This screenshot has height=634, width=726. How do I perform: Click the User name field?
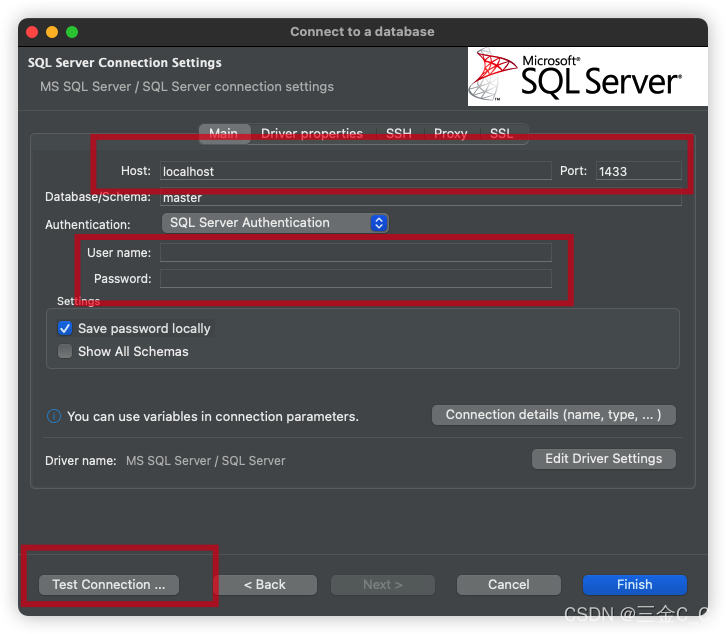[x=356, y=252]
